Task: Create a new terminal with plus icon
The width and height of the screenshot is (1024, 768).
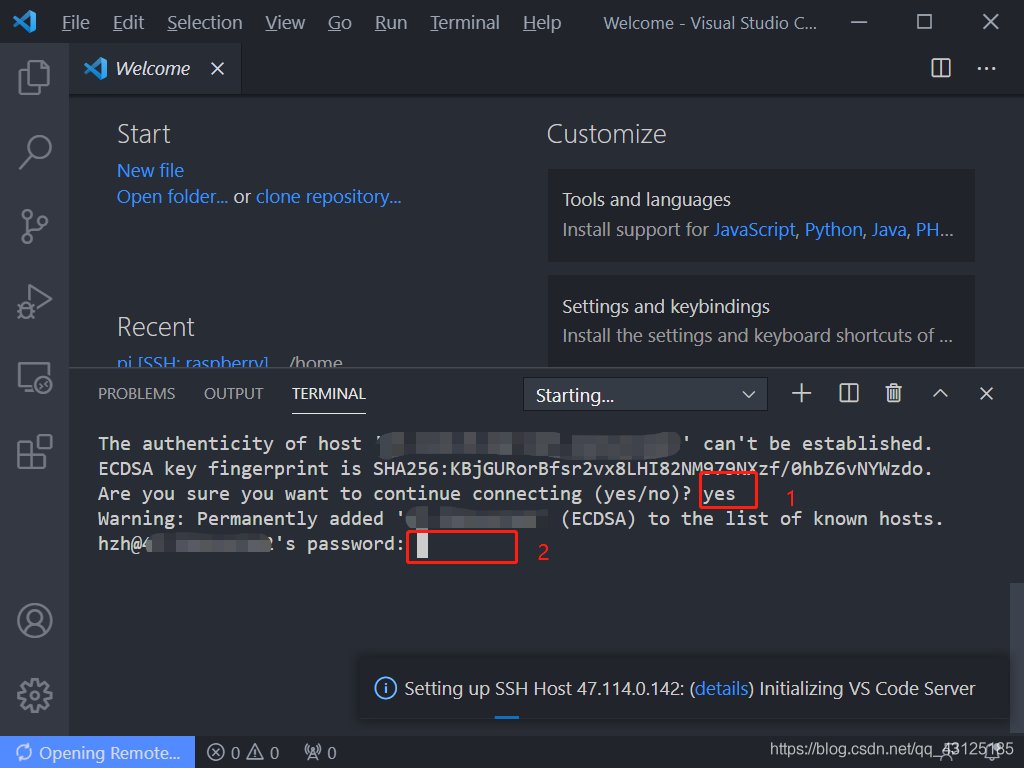Action: point(801,393)
